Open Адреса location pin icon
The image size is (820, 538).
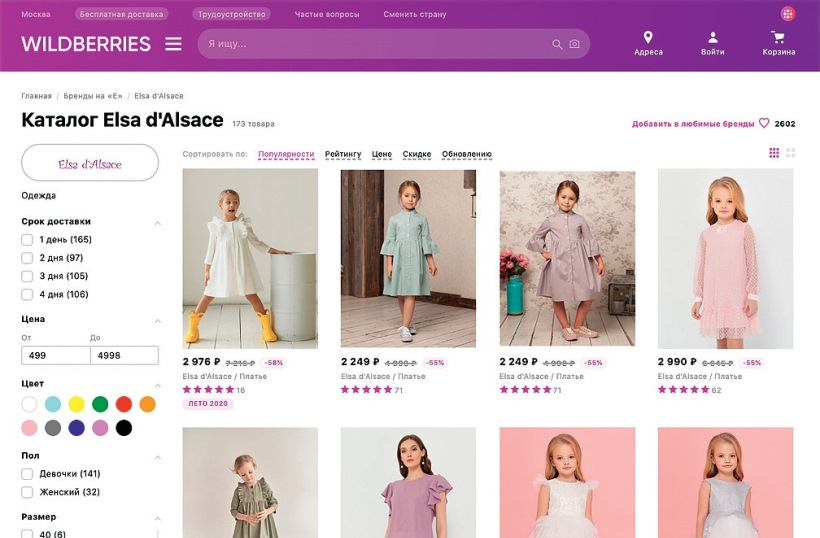tap(648, 37)
